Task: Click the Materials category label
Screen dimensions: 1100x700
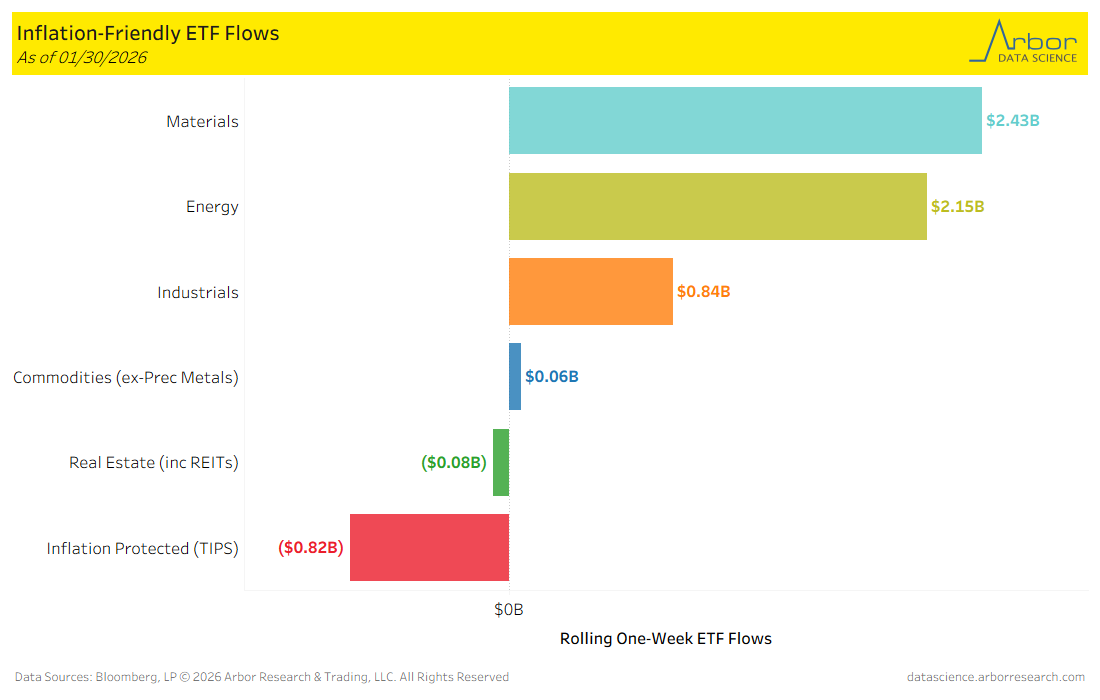Action: 202,122
